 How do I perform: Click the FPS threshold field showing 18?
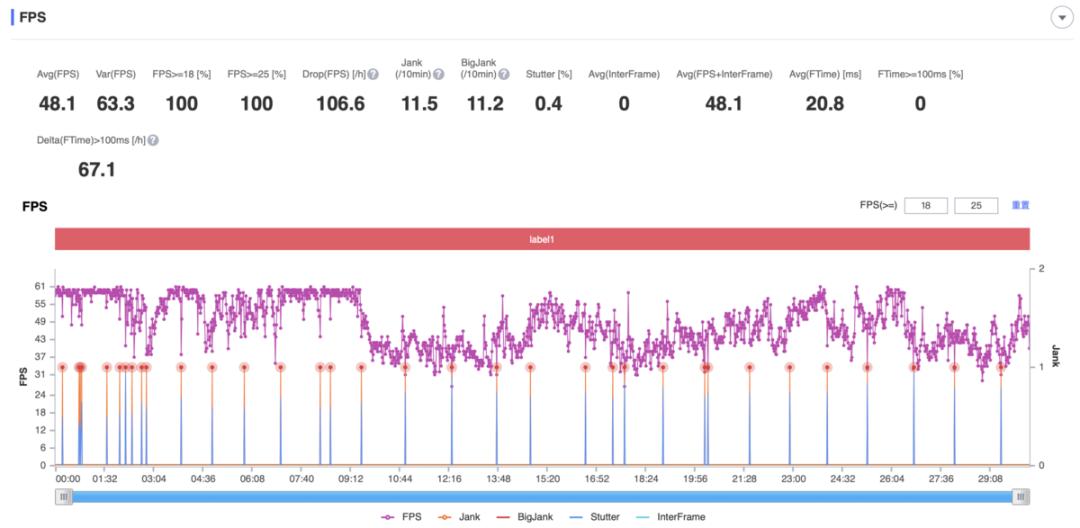[926, 205]
